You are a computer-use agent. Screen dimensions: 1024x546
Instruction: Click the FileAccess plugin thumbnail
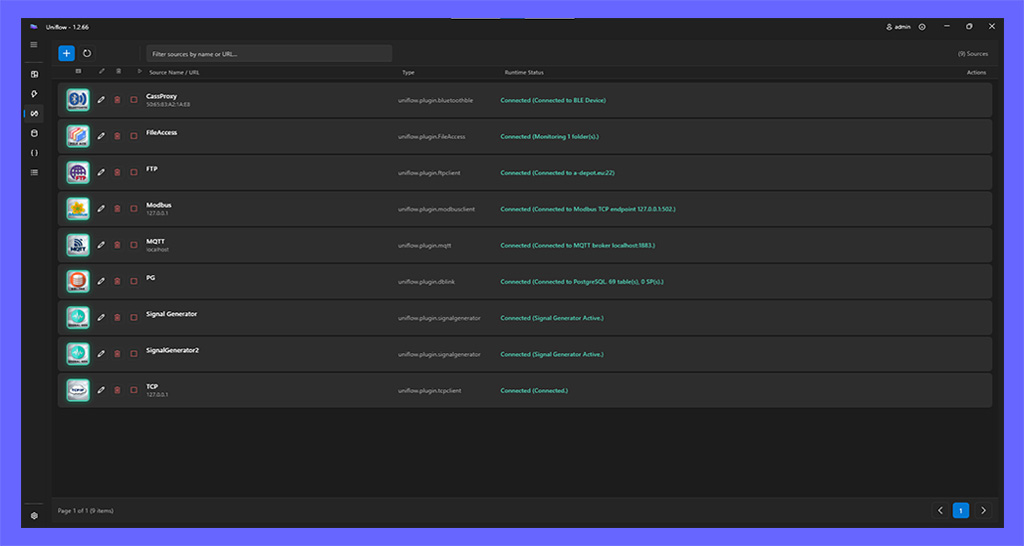coord(78,136)
